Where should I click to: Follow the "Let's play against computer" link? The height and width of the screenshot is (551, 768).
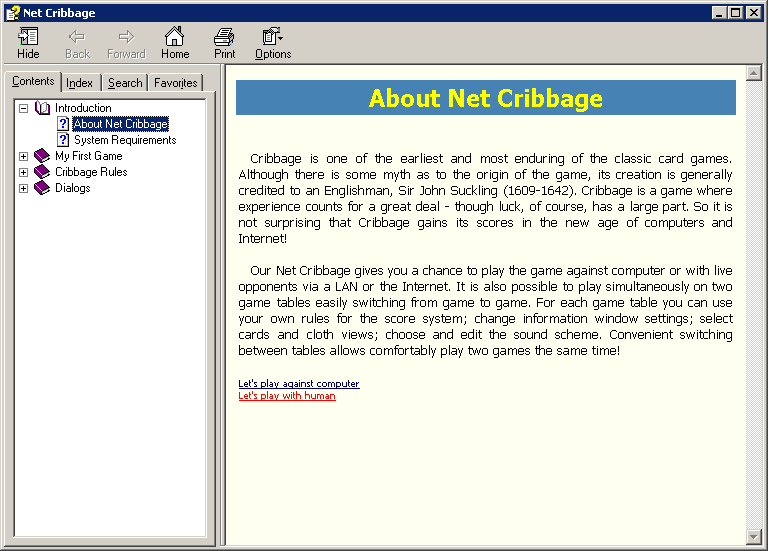click(x=299, y=383)
